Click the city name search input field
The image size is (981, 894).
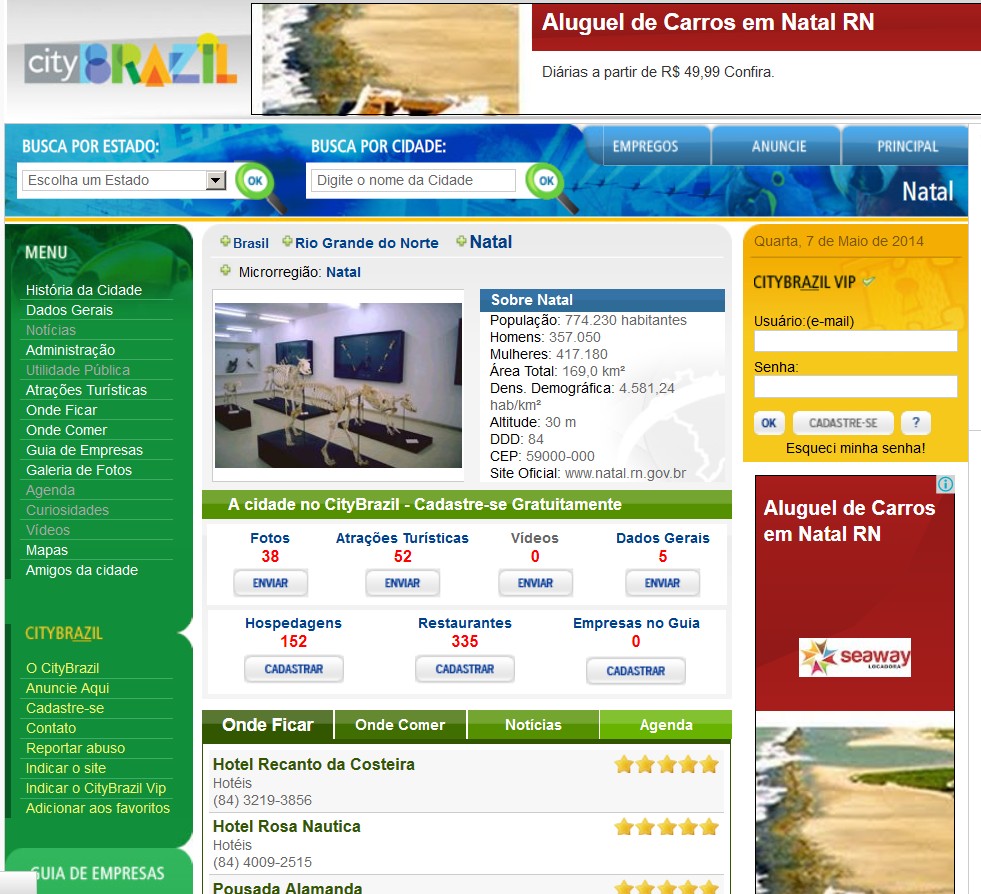click(414, 180)
